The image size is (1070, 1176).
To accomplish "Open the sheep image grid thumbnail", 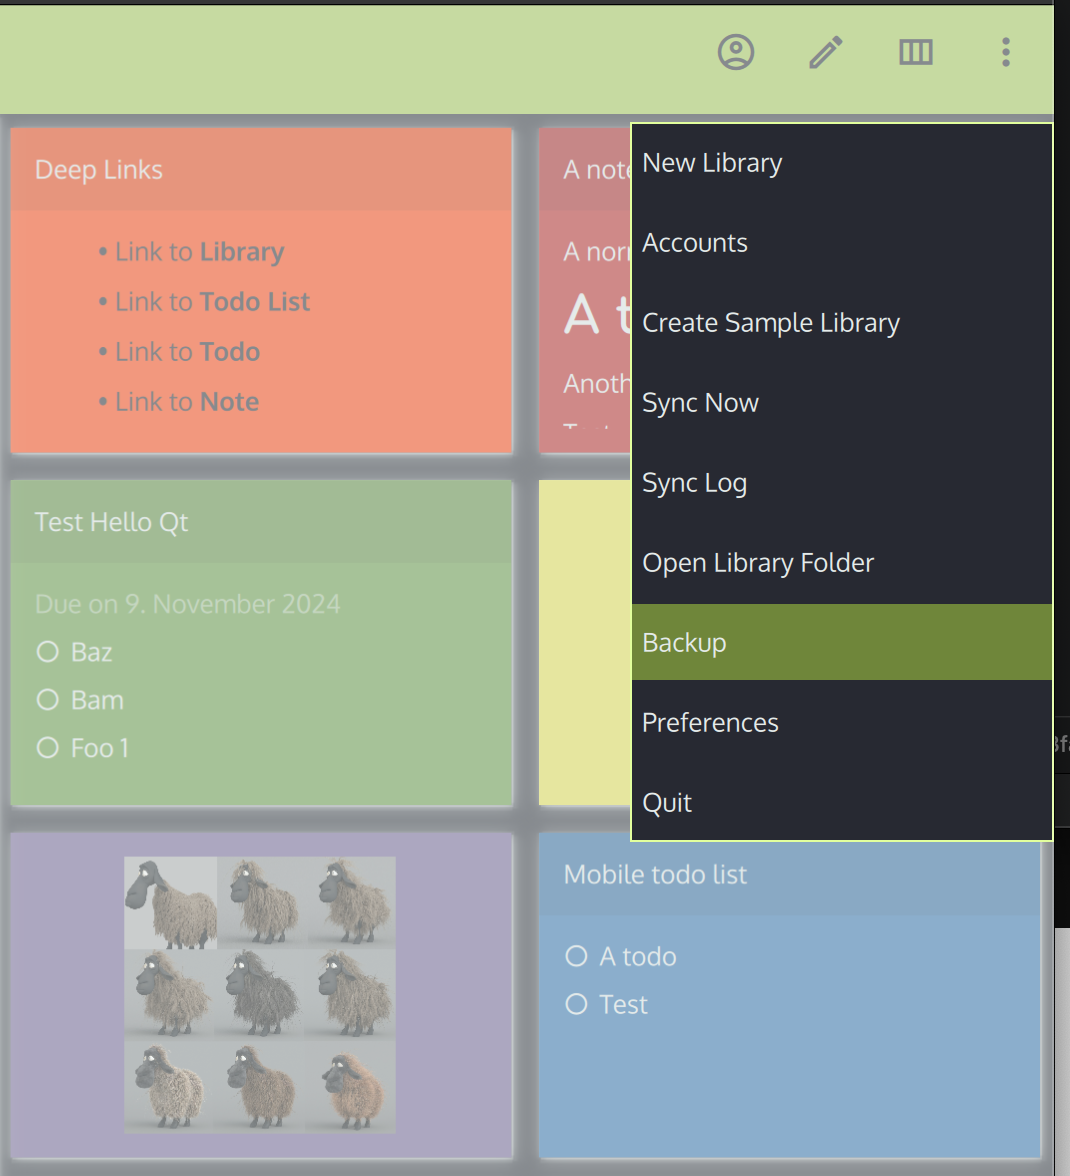I will [x=259, y=994].
